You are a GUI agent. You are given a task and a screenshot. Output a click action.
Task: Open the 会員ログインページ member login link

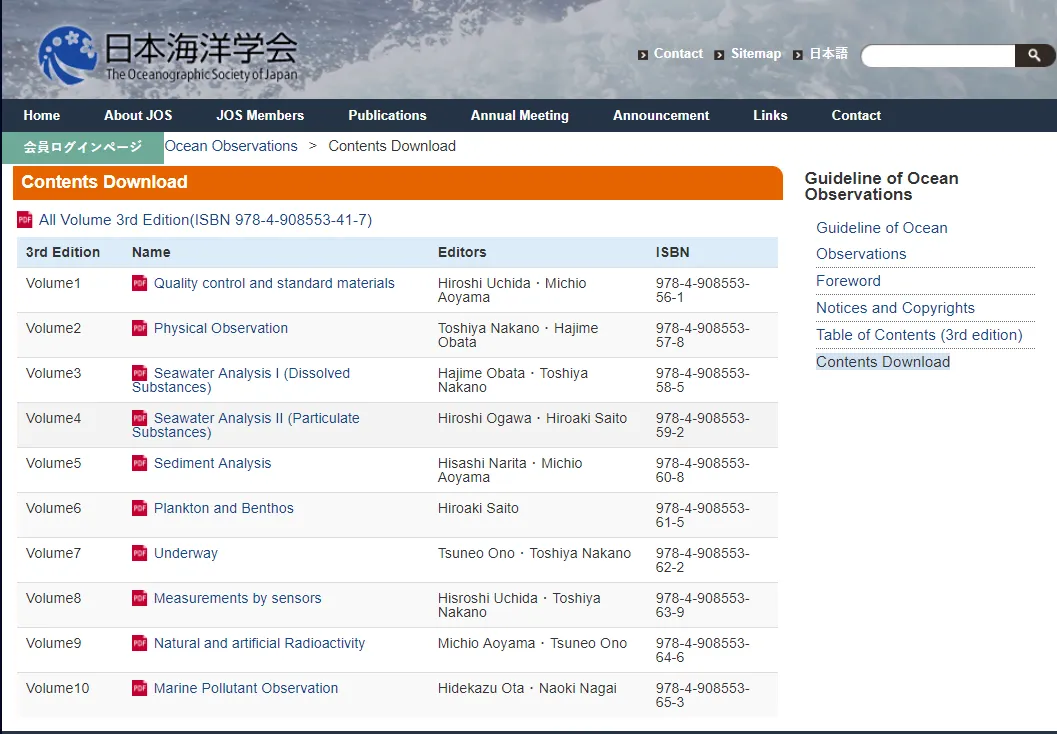[82, 146]
